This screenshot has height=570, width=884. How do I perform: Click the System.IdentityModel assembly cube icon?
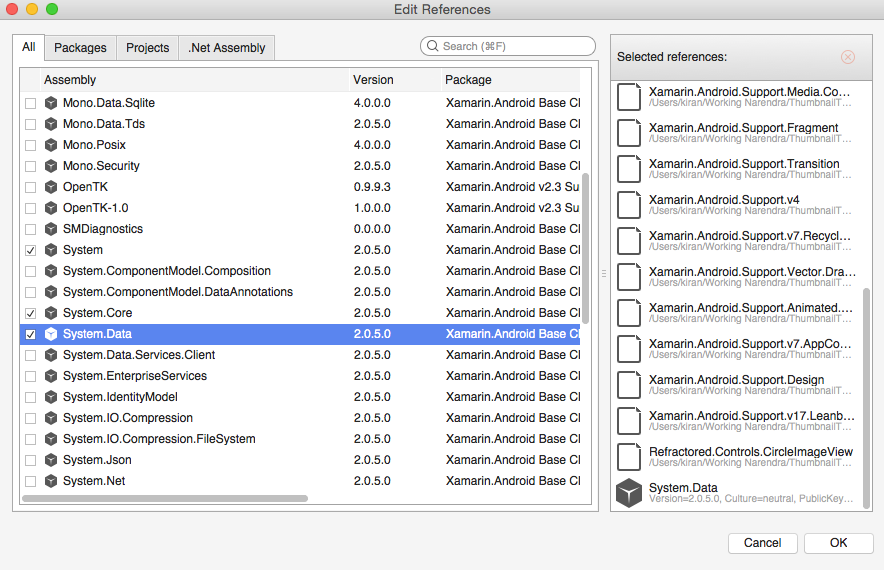tap(51, 397)
